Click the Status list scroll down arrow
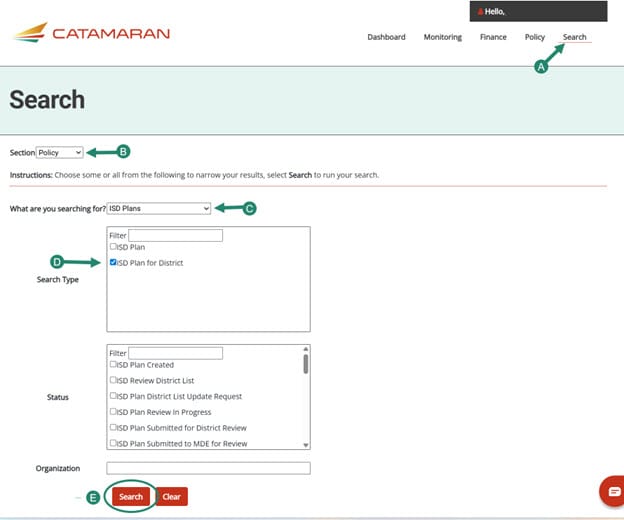 click(x=306, y=445)
